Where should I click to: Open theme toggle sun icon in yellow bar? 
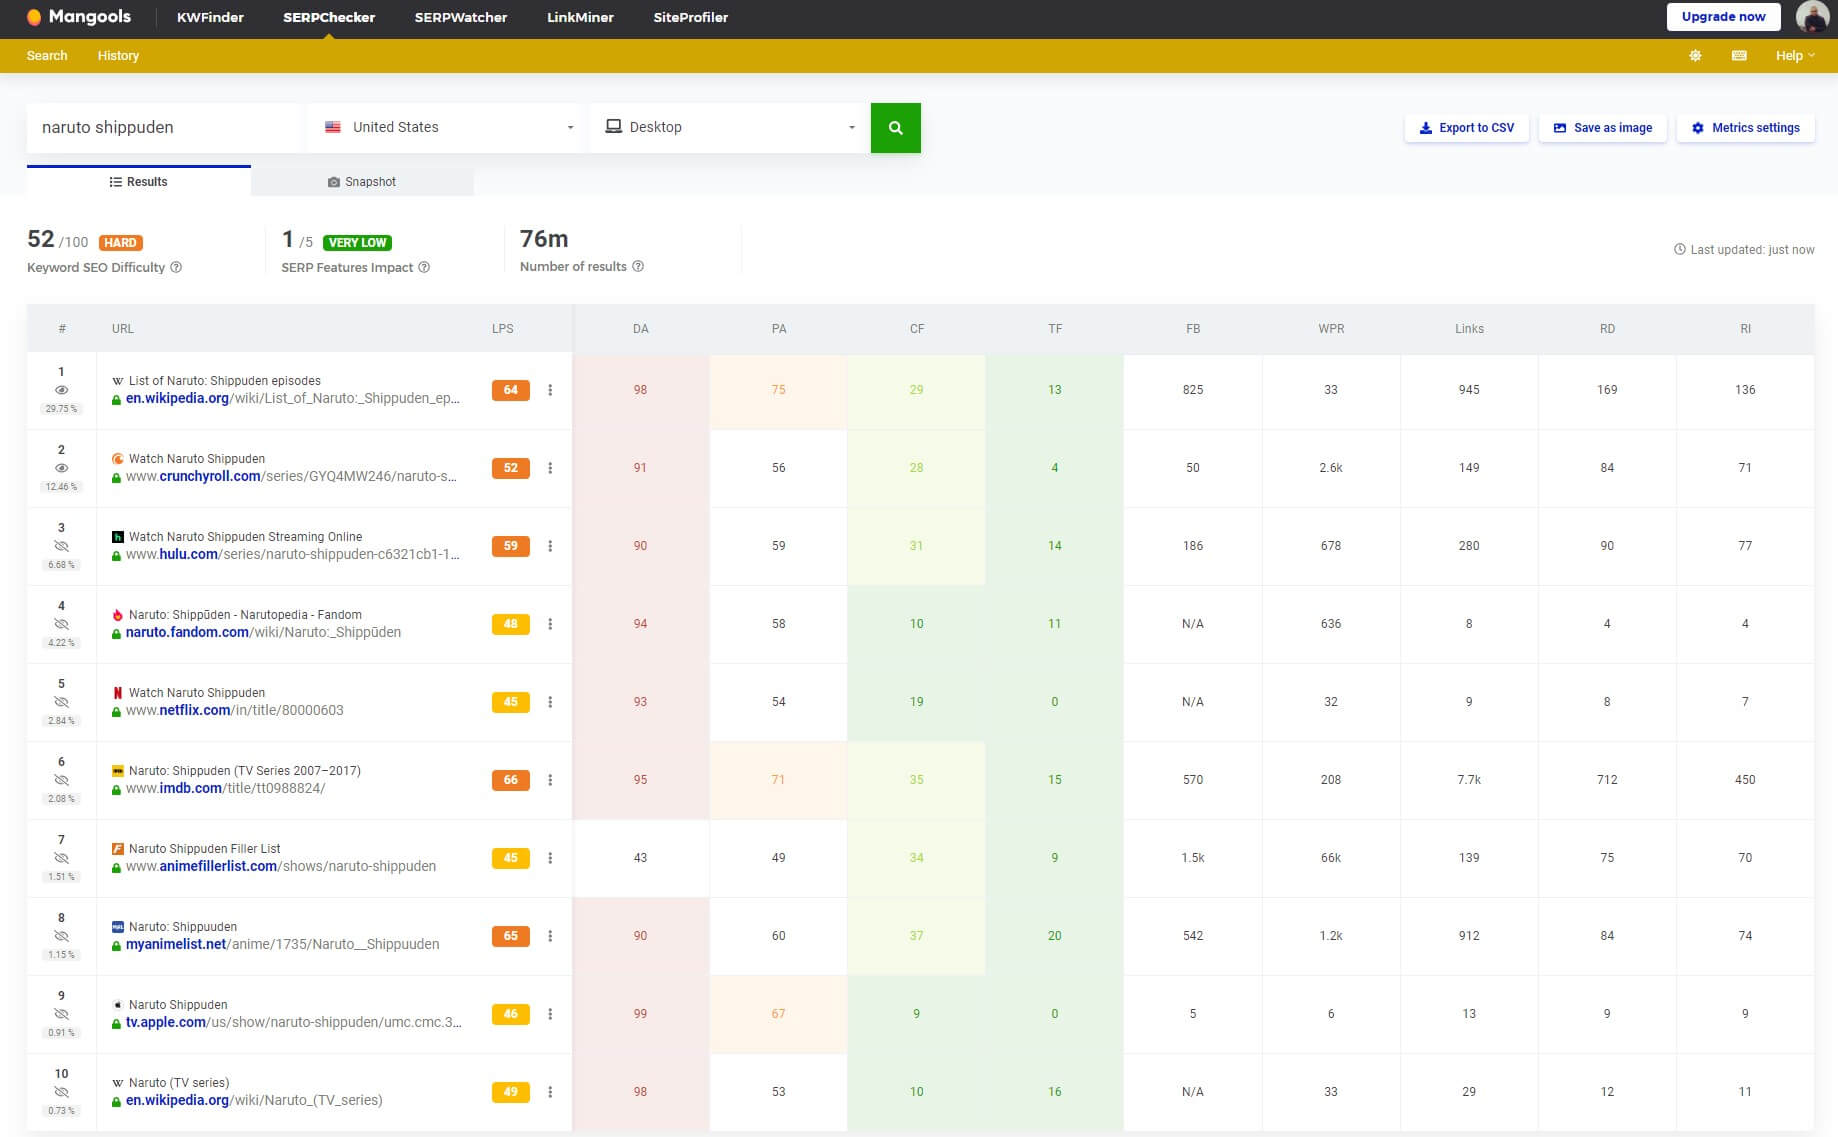[x=1695, y=56]
